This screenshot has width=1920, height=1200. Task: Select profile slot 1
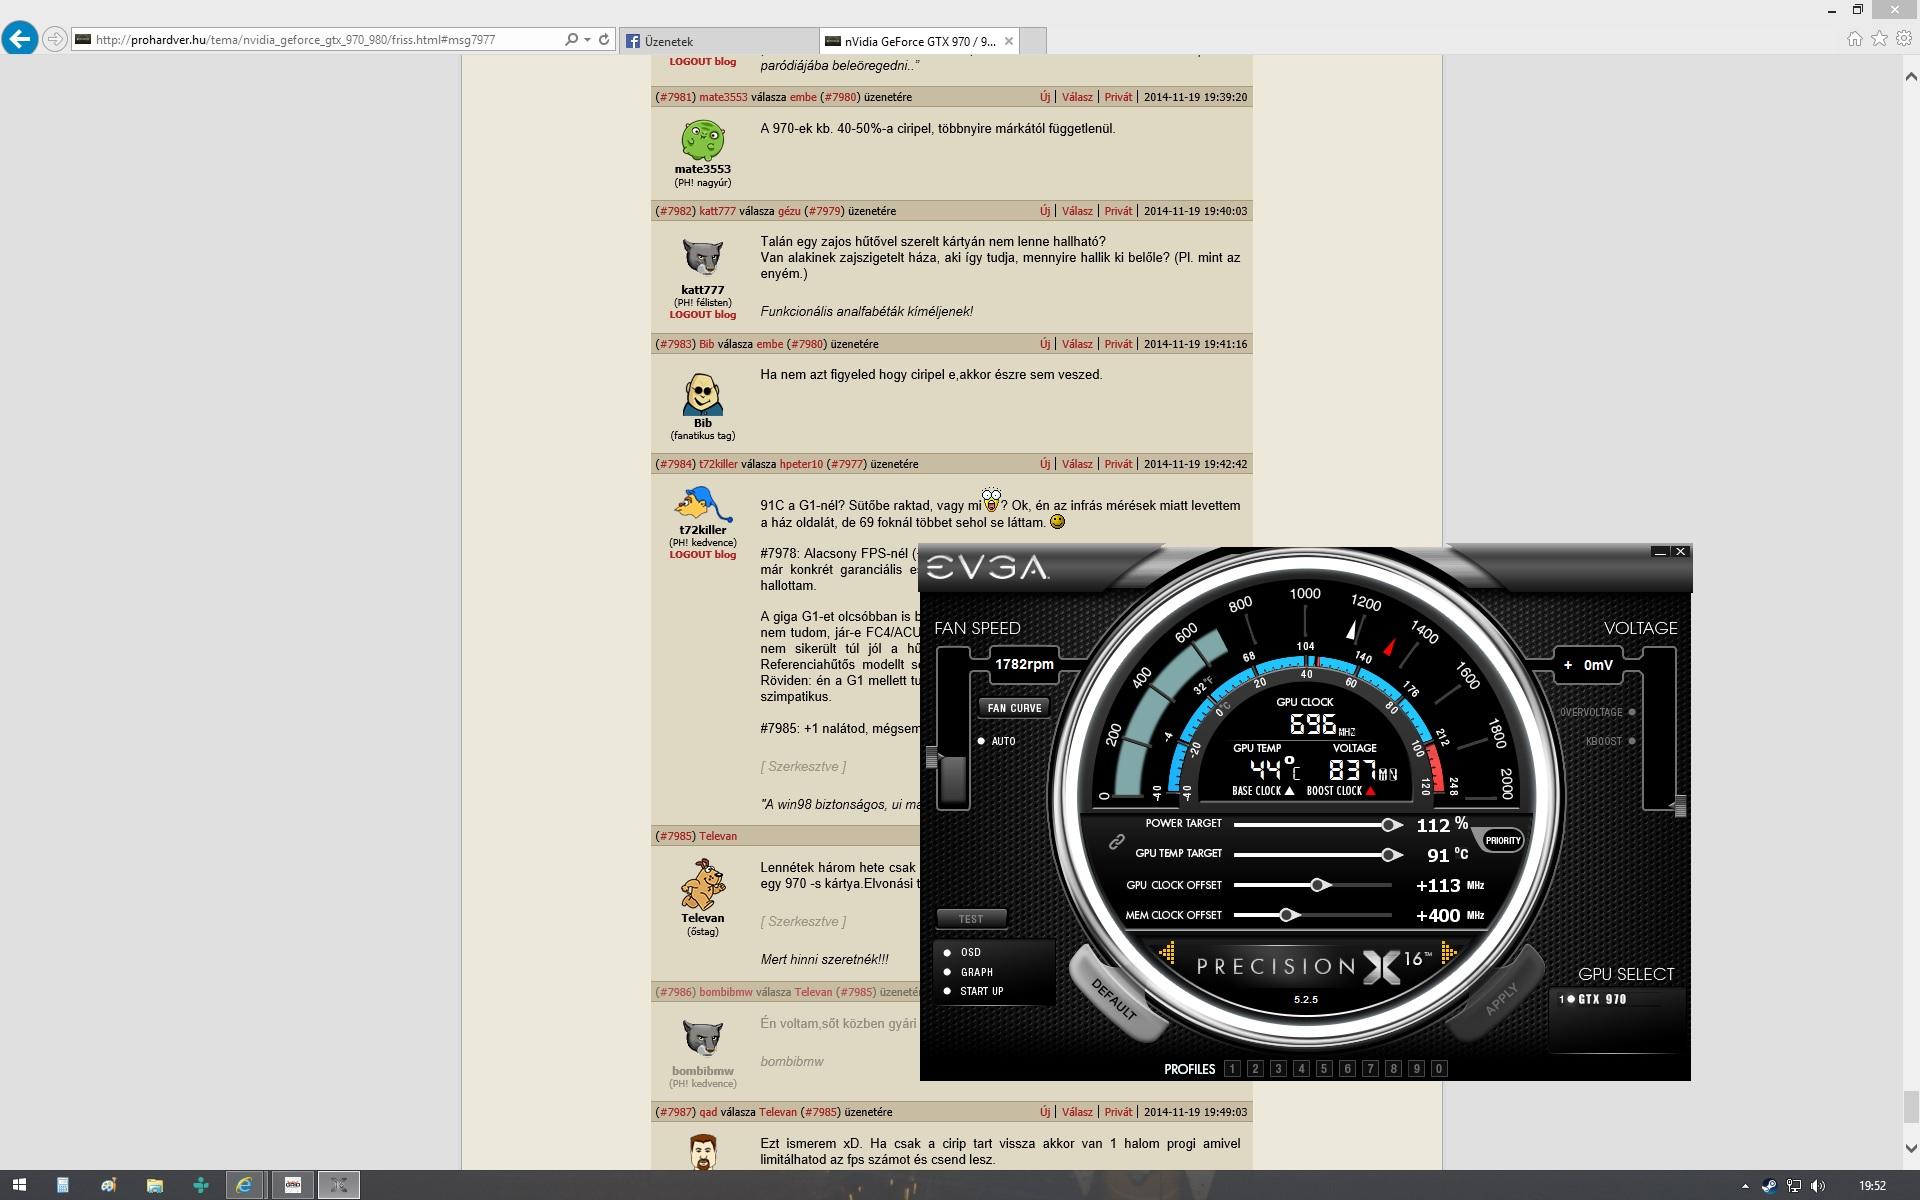point(1232,1069)
